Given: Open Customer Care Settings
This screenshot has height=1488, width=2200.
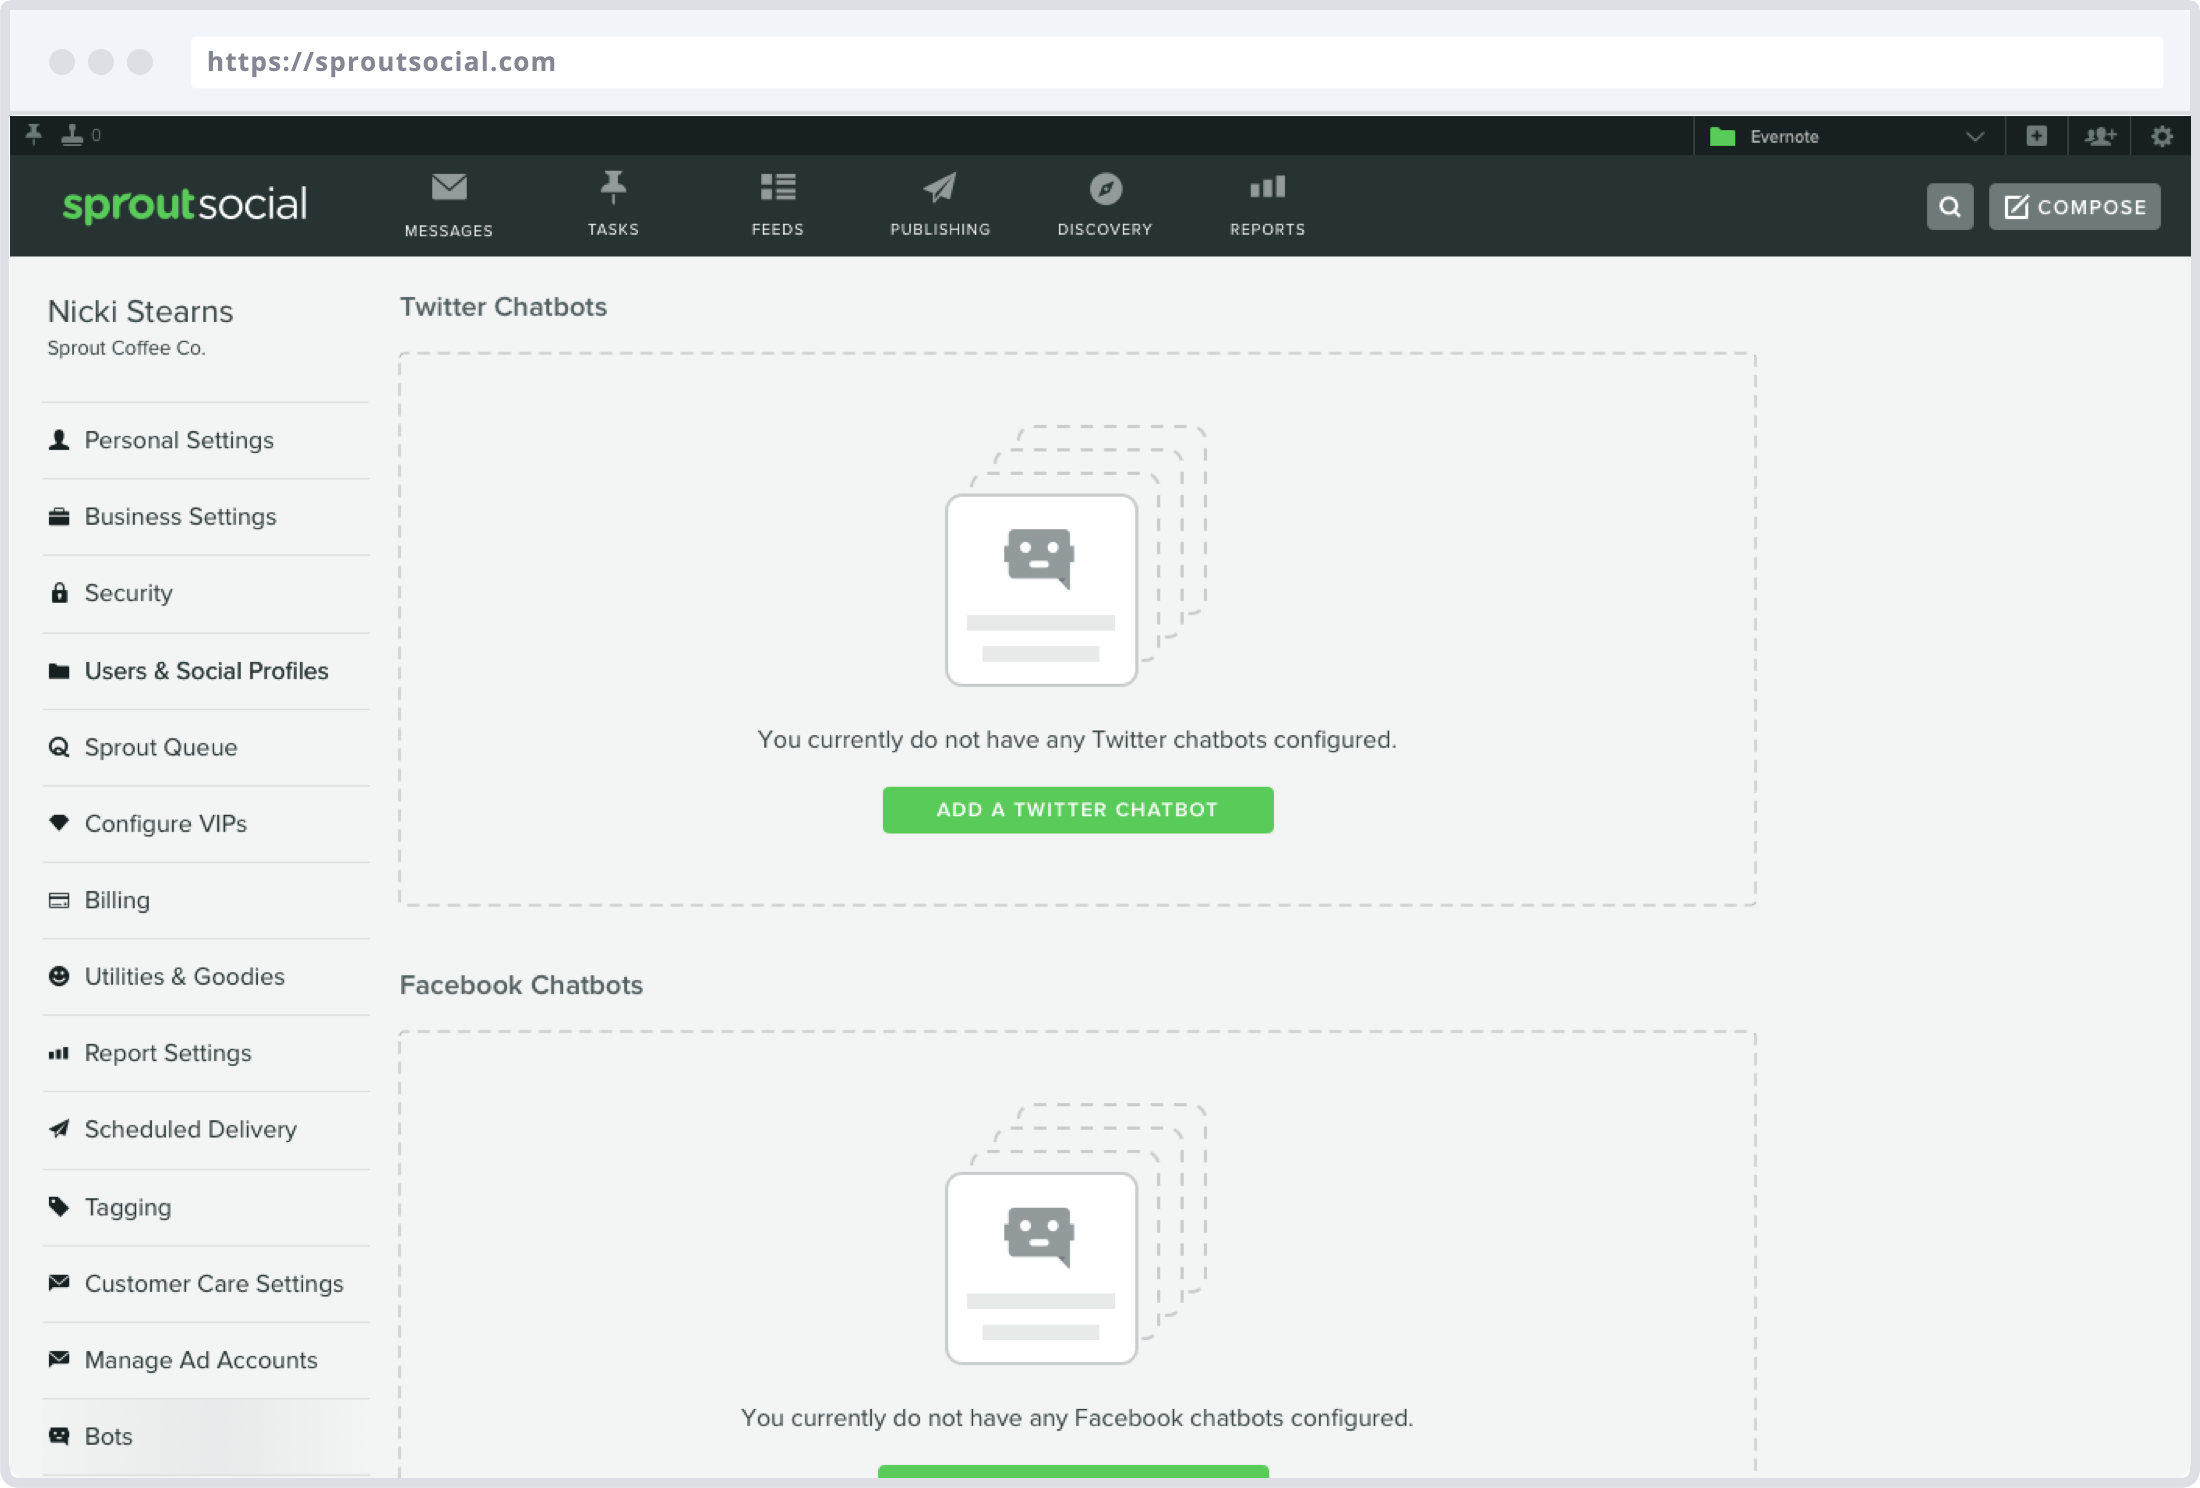Looking at the screenshot, I should click(x=206, y=1284).
